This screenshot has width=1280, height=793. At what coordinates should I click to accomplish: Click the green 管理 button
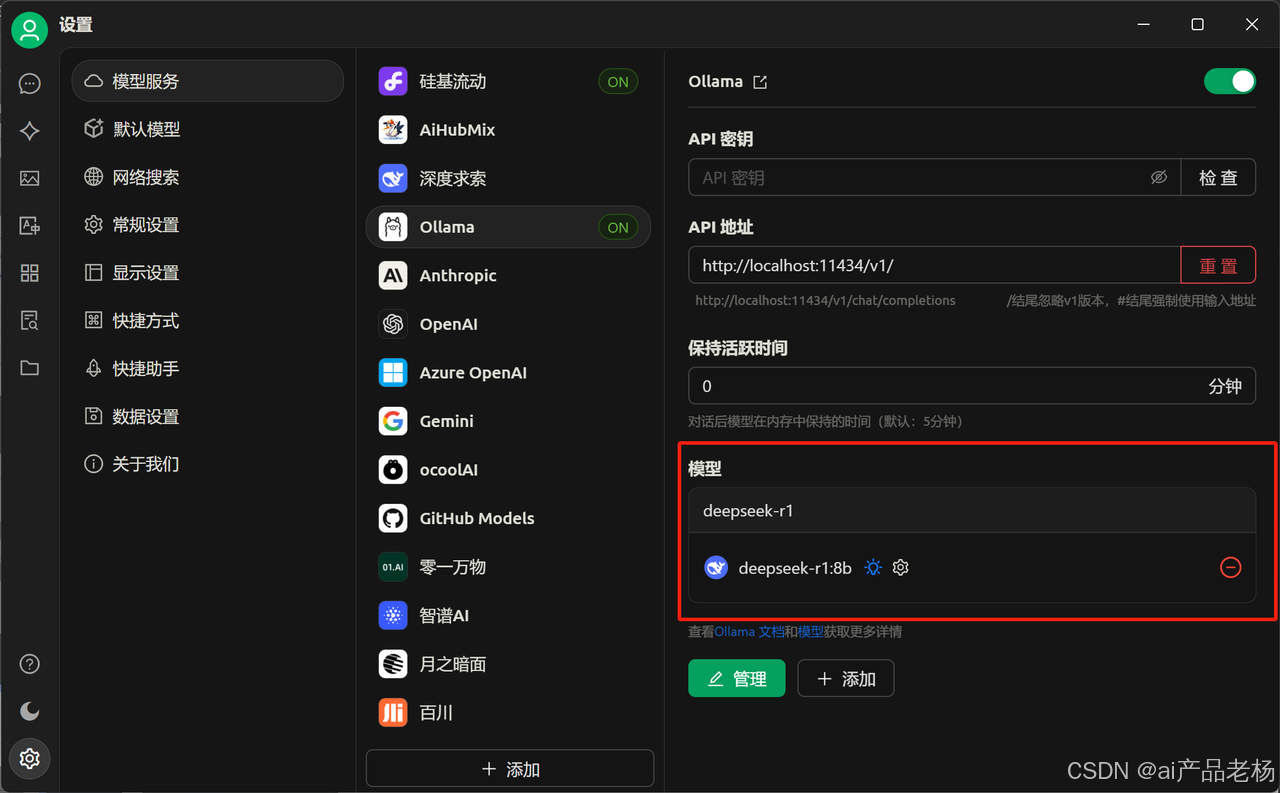tap(737, 678)
